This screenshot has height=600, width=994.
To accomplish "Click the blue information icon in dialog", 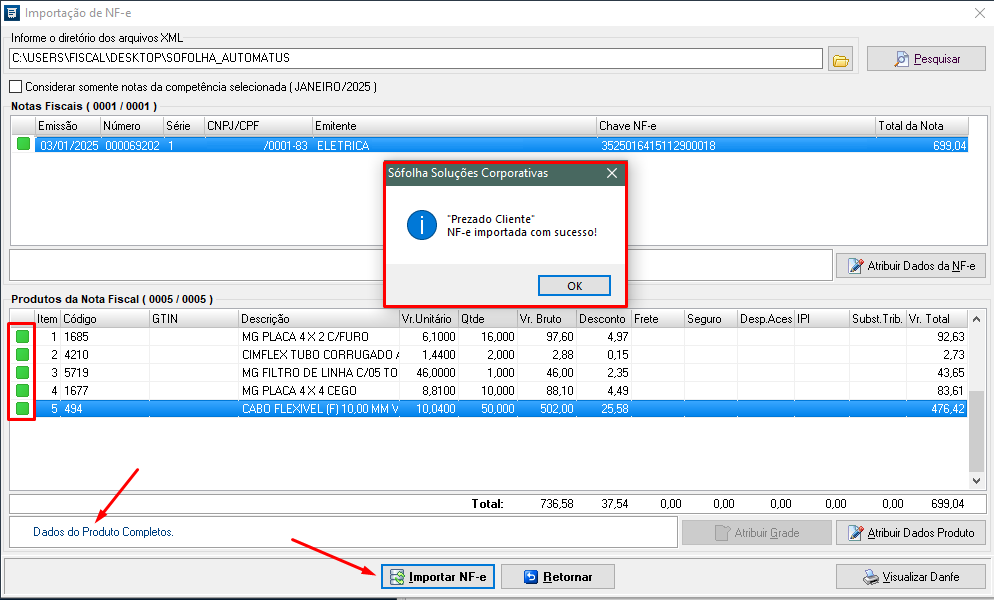I will (x=421, y=225).
